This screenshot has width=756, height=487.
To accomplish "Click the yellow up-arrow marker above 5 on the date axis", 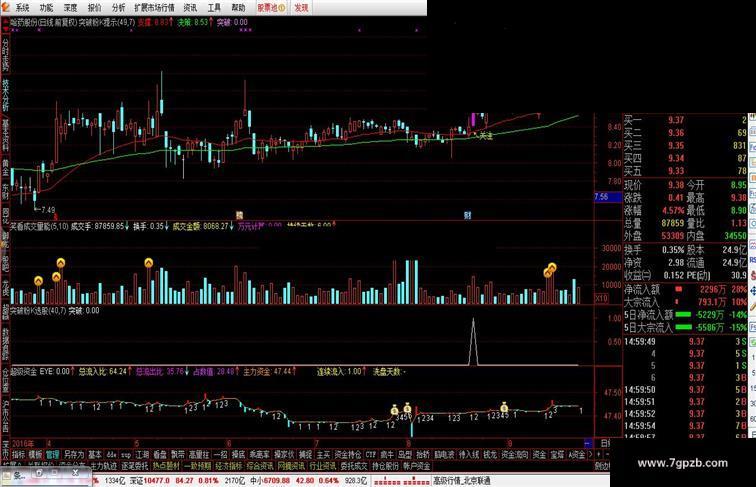I will coord(148,263).
